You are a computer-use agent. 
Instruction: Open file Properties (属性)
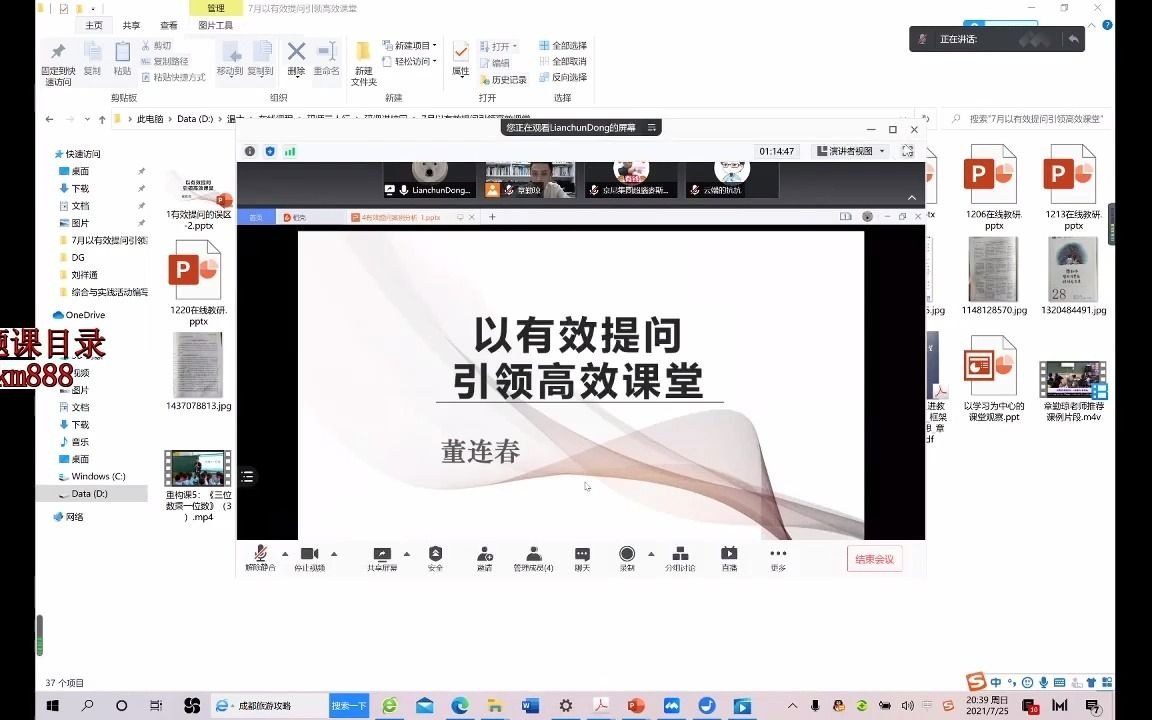461,59
